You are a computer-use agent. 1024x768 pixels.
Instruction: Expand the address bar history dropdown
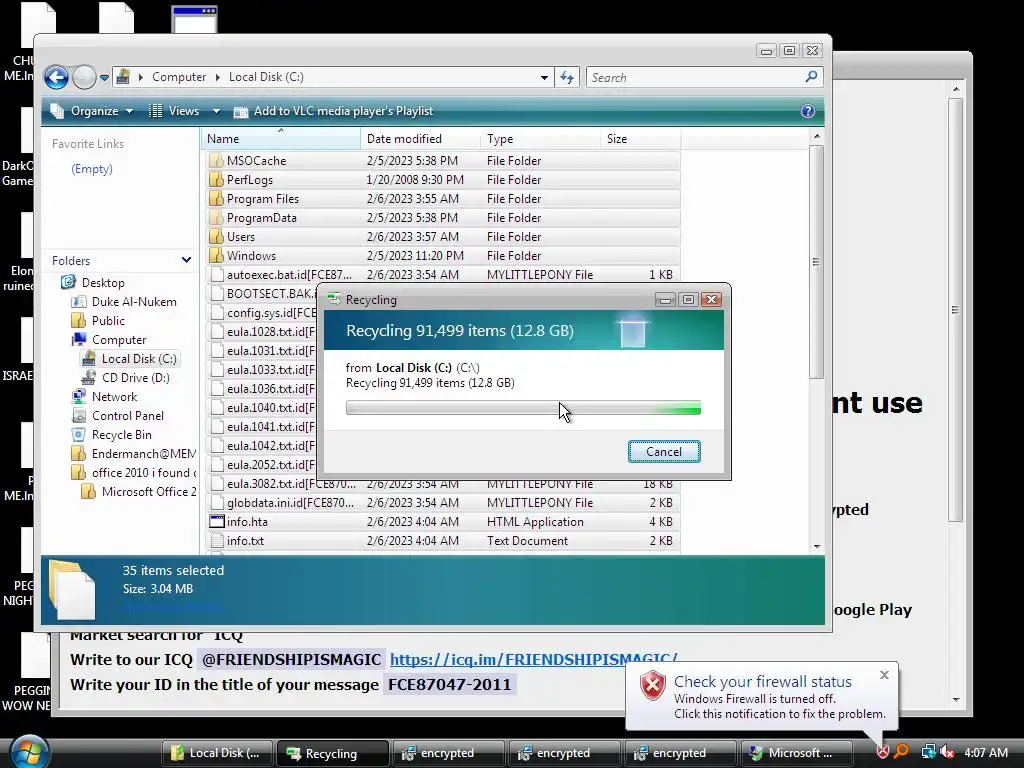tap(544, 77)
